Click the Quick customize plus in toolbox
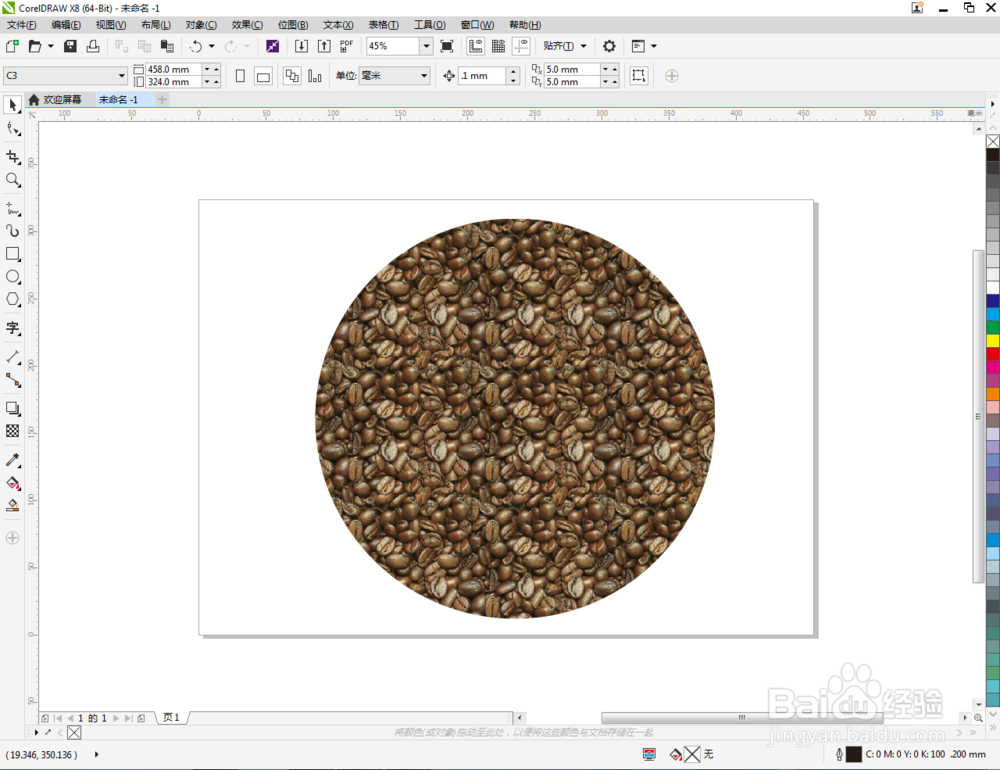The image size is (1000, 770). pos(13,538)
